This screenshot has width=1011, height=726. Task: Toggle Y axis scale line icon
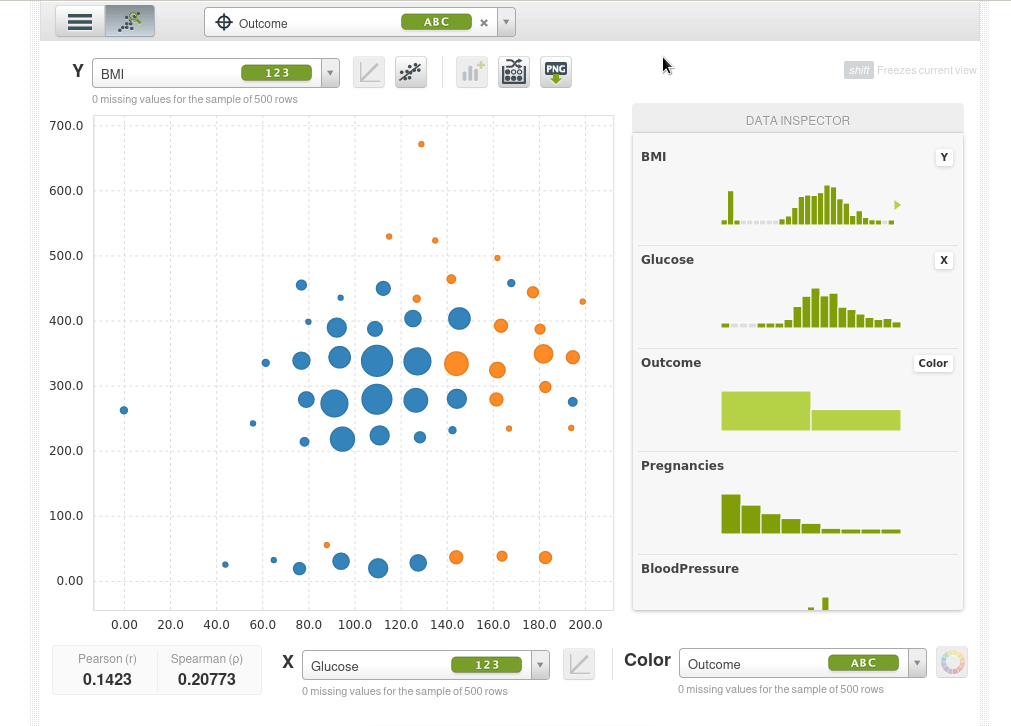click(369, 72)
